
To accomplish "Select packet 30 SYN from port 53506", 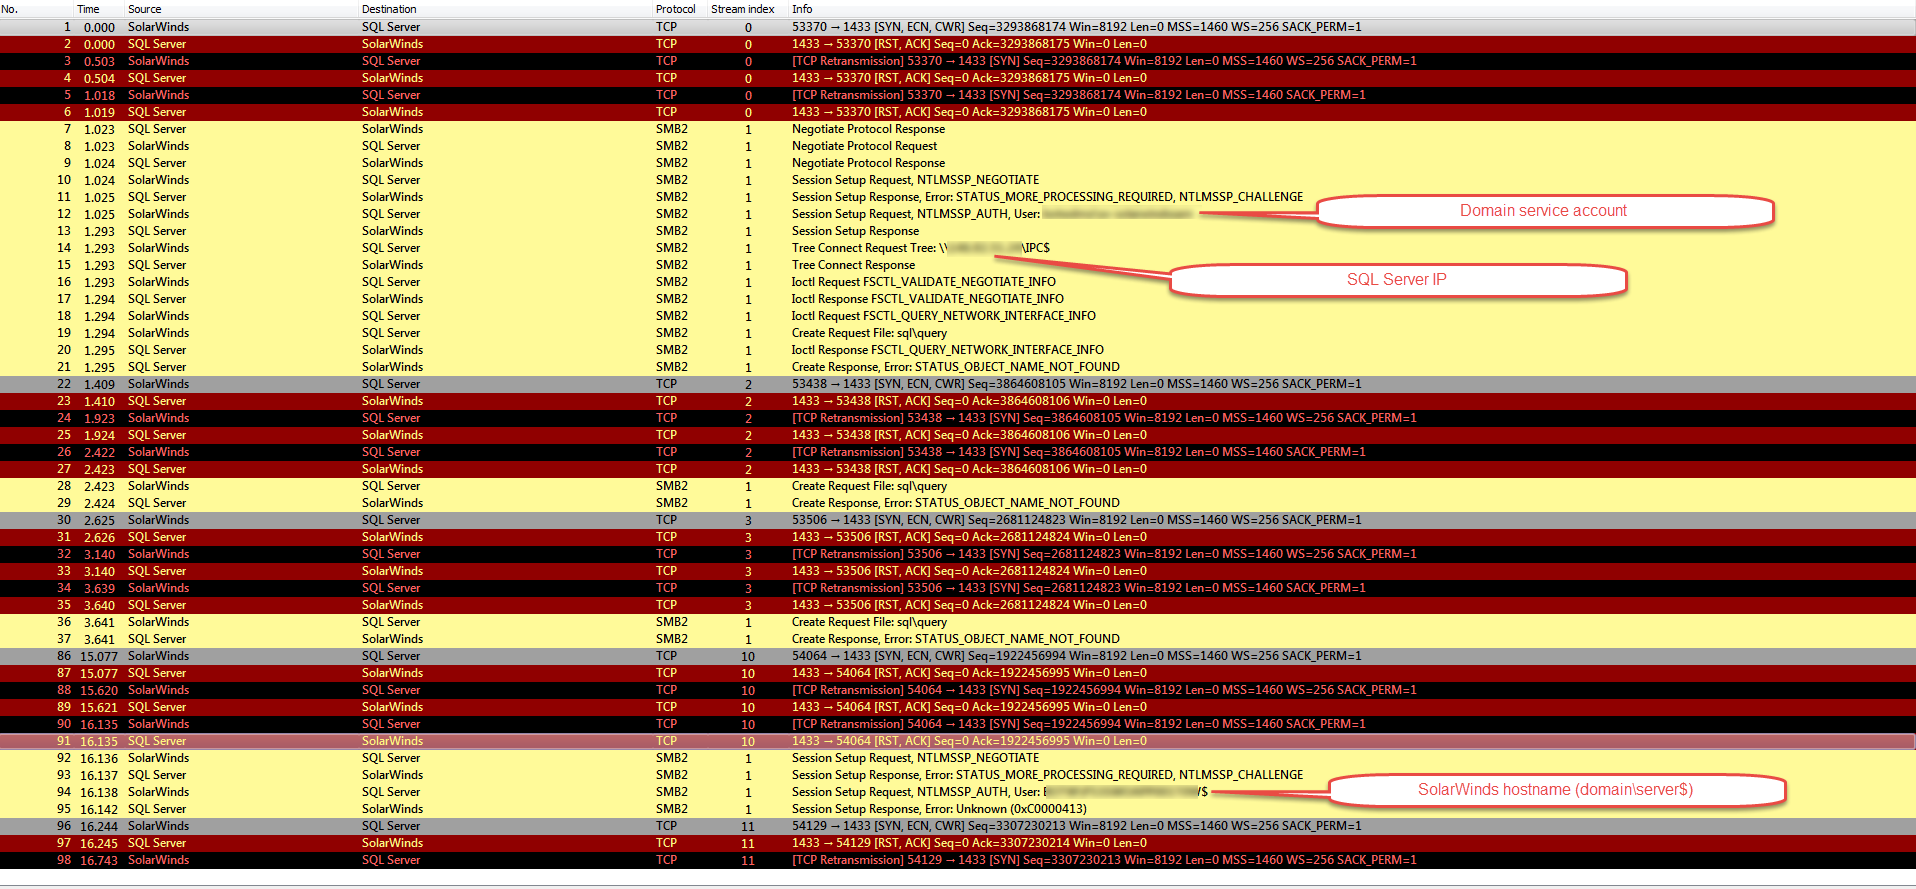I will point(958,520).
